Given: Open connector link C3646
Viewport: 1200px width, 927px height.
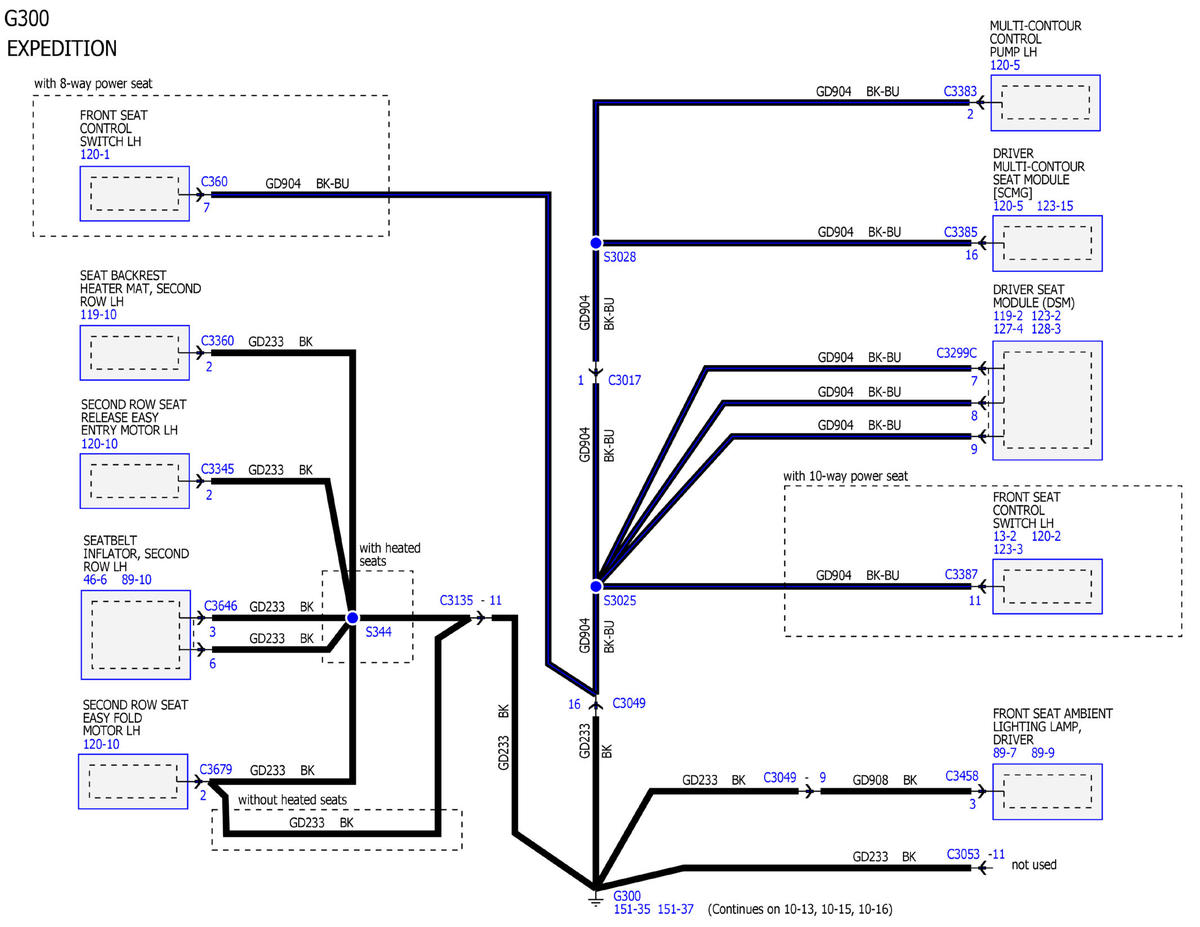Looking at the screenshot, I should click(221, 606).
